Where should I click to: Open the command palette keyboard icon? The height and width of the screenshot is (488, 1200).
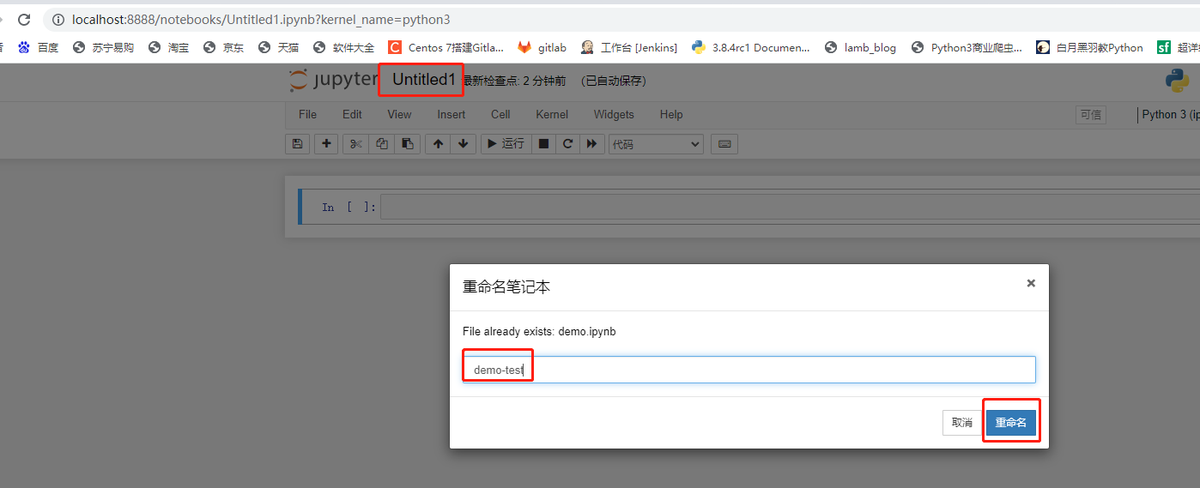[x=724, y=144]
